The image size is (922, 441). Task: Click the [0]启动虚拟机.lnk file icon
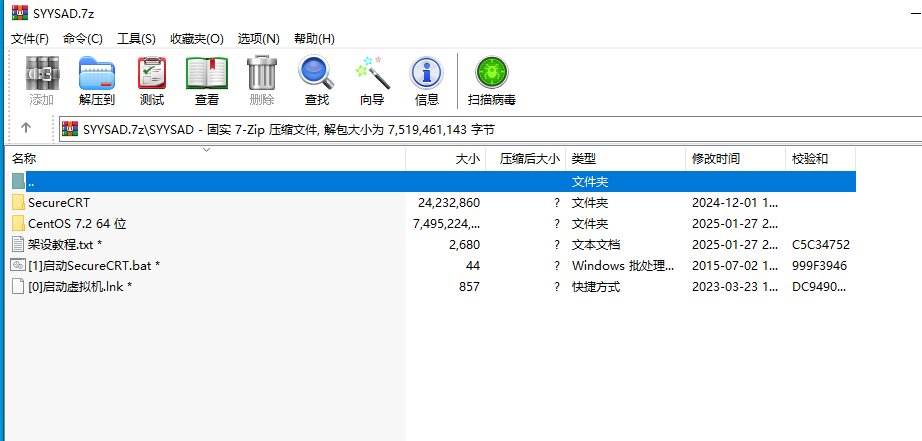tap(18, 287)
